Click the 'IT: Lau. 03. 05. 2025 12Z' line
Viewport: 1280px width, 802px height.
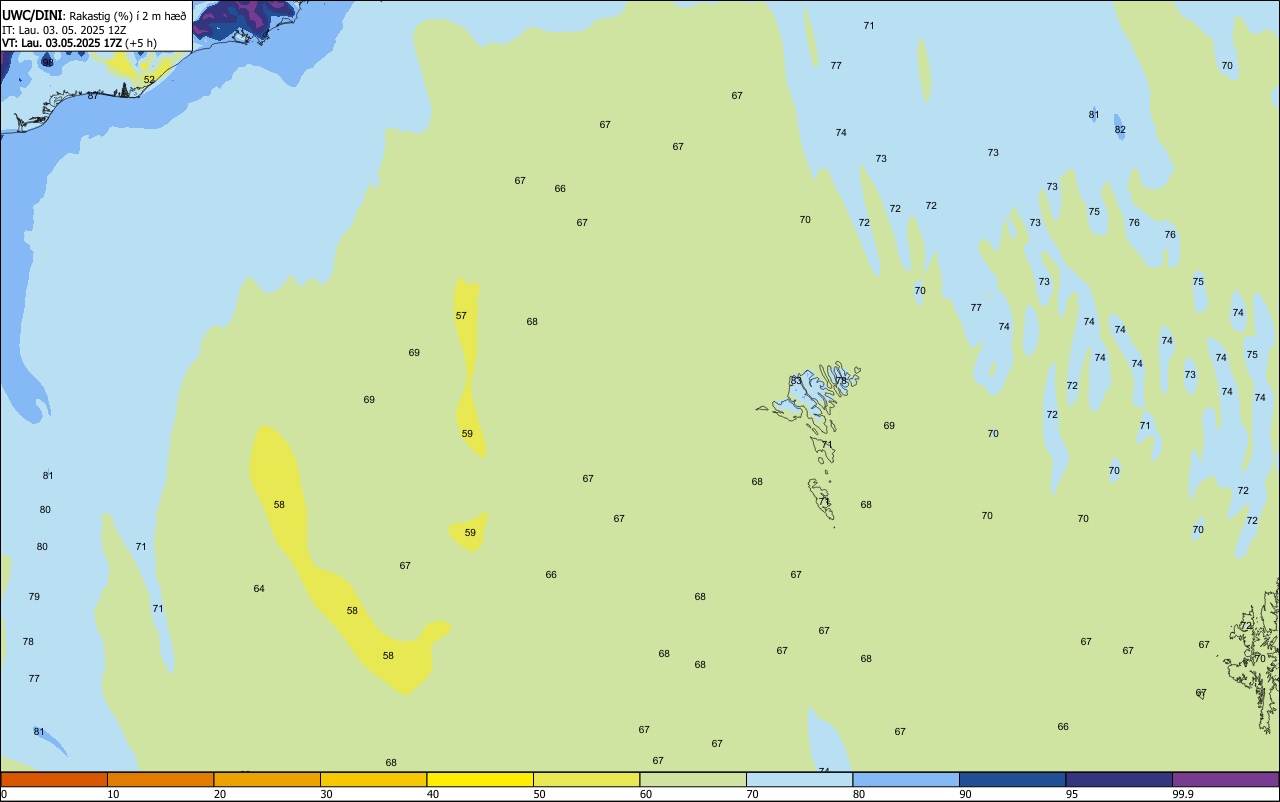coord(64,29)
